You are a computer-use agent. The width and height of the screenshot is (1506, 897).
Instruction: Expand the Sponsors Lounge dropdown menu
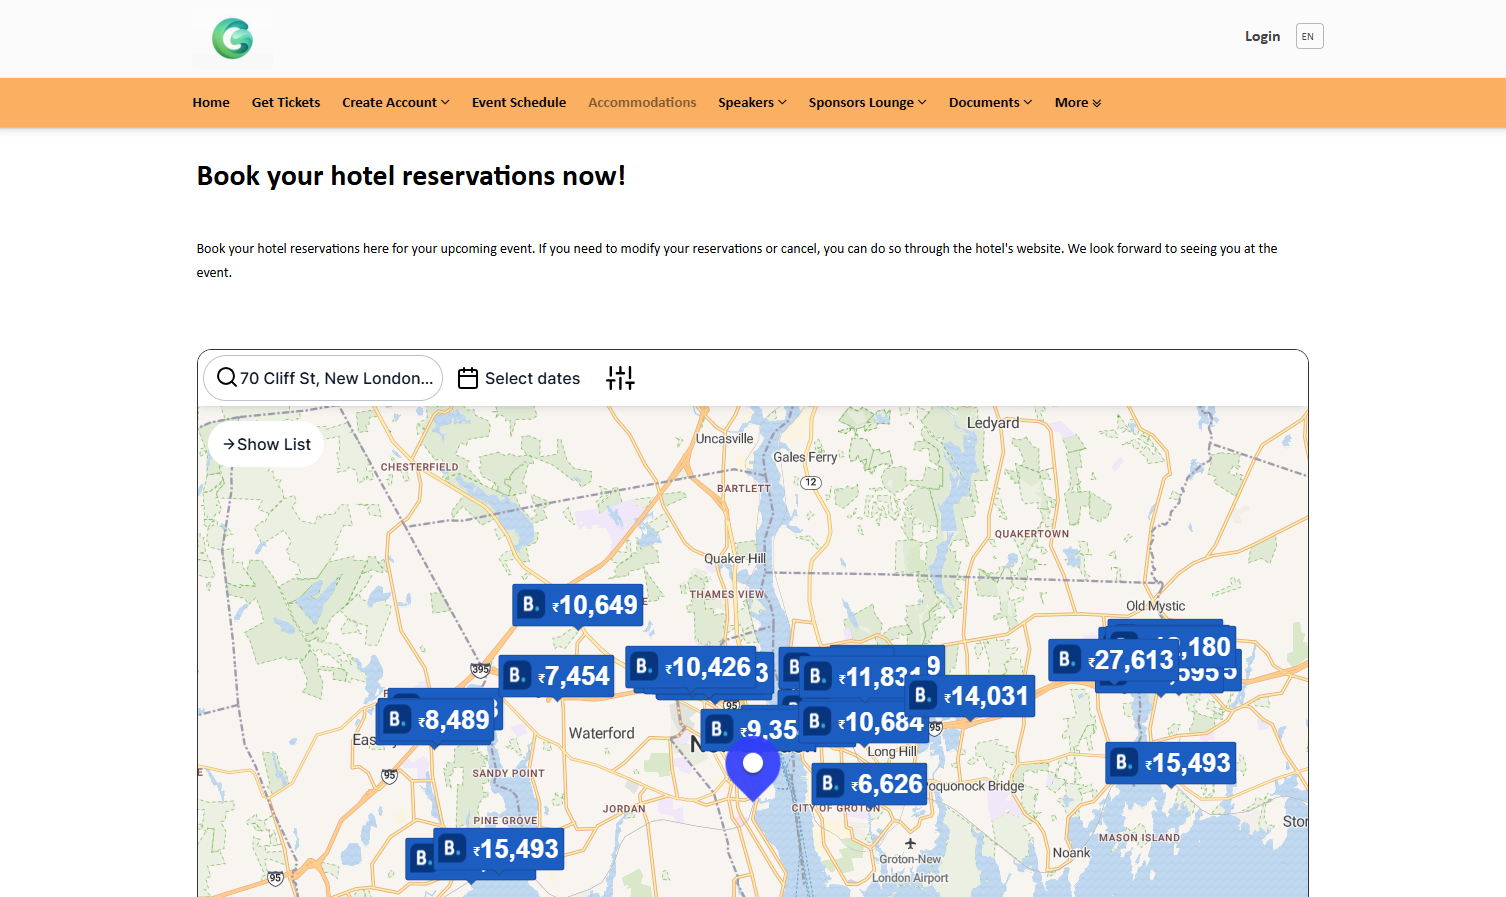(x=867, y=103)
